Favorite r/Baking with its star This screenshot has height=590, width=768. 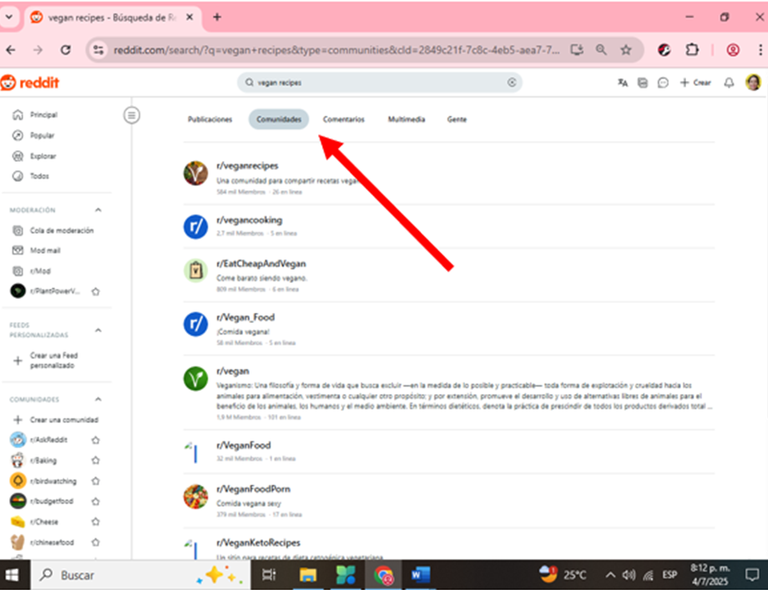coord(96,460)
